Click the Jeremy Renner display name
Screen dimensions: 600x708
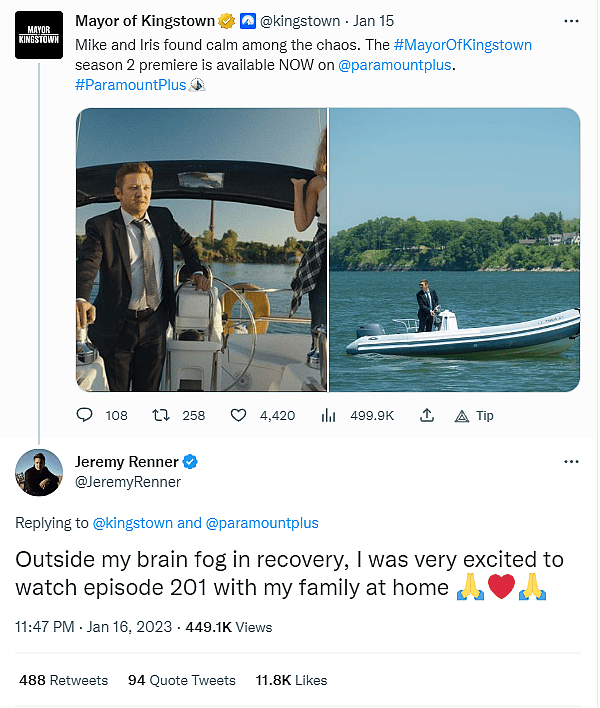(x=127, y=462)
